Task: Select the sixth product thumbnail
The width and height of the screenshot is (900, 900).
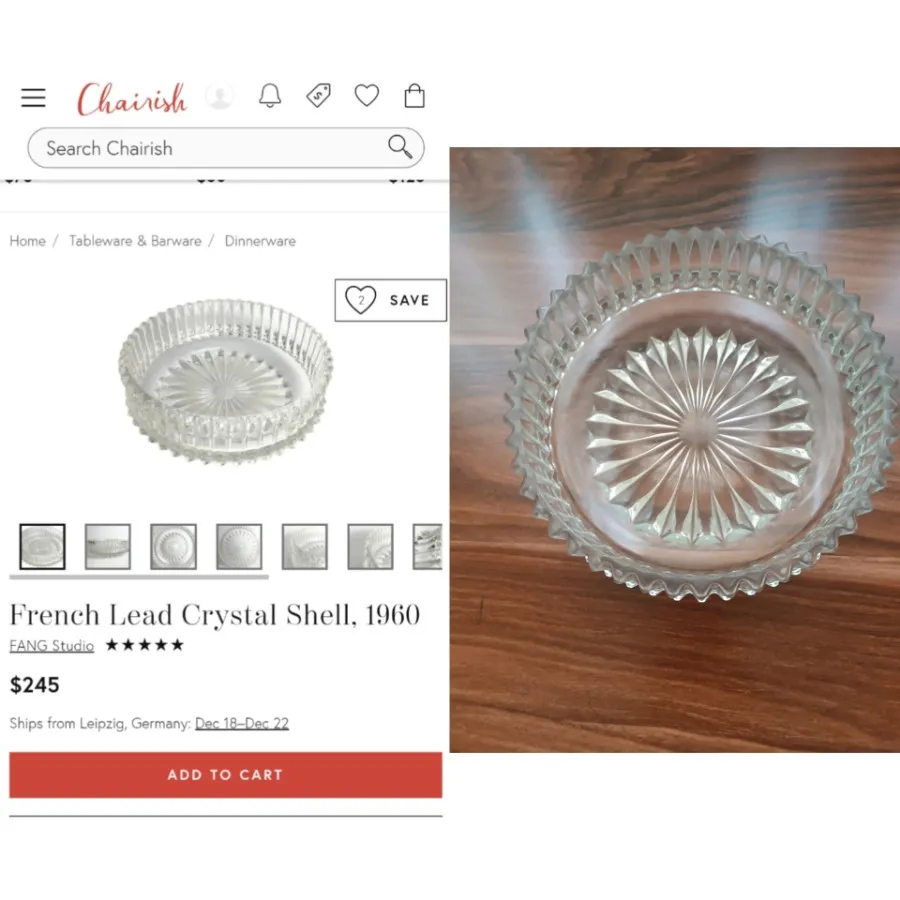Action: [x=370, y=546]
